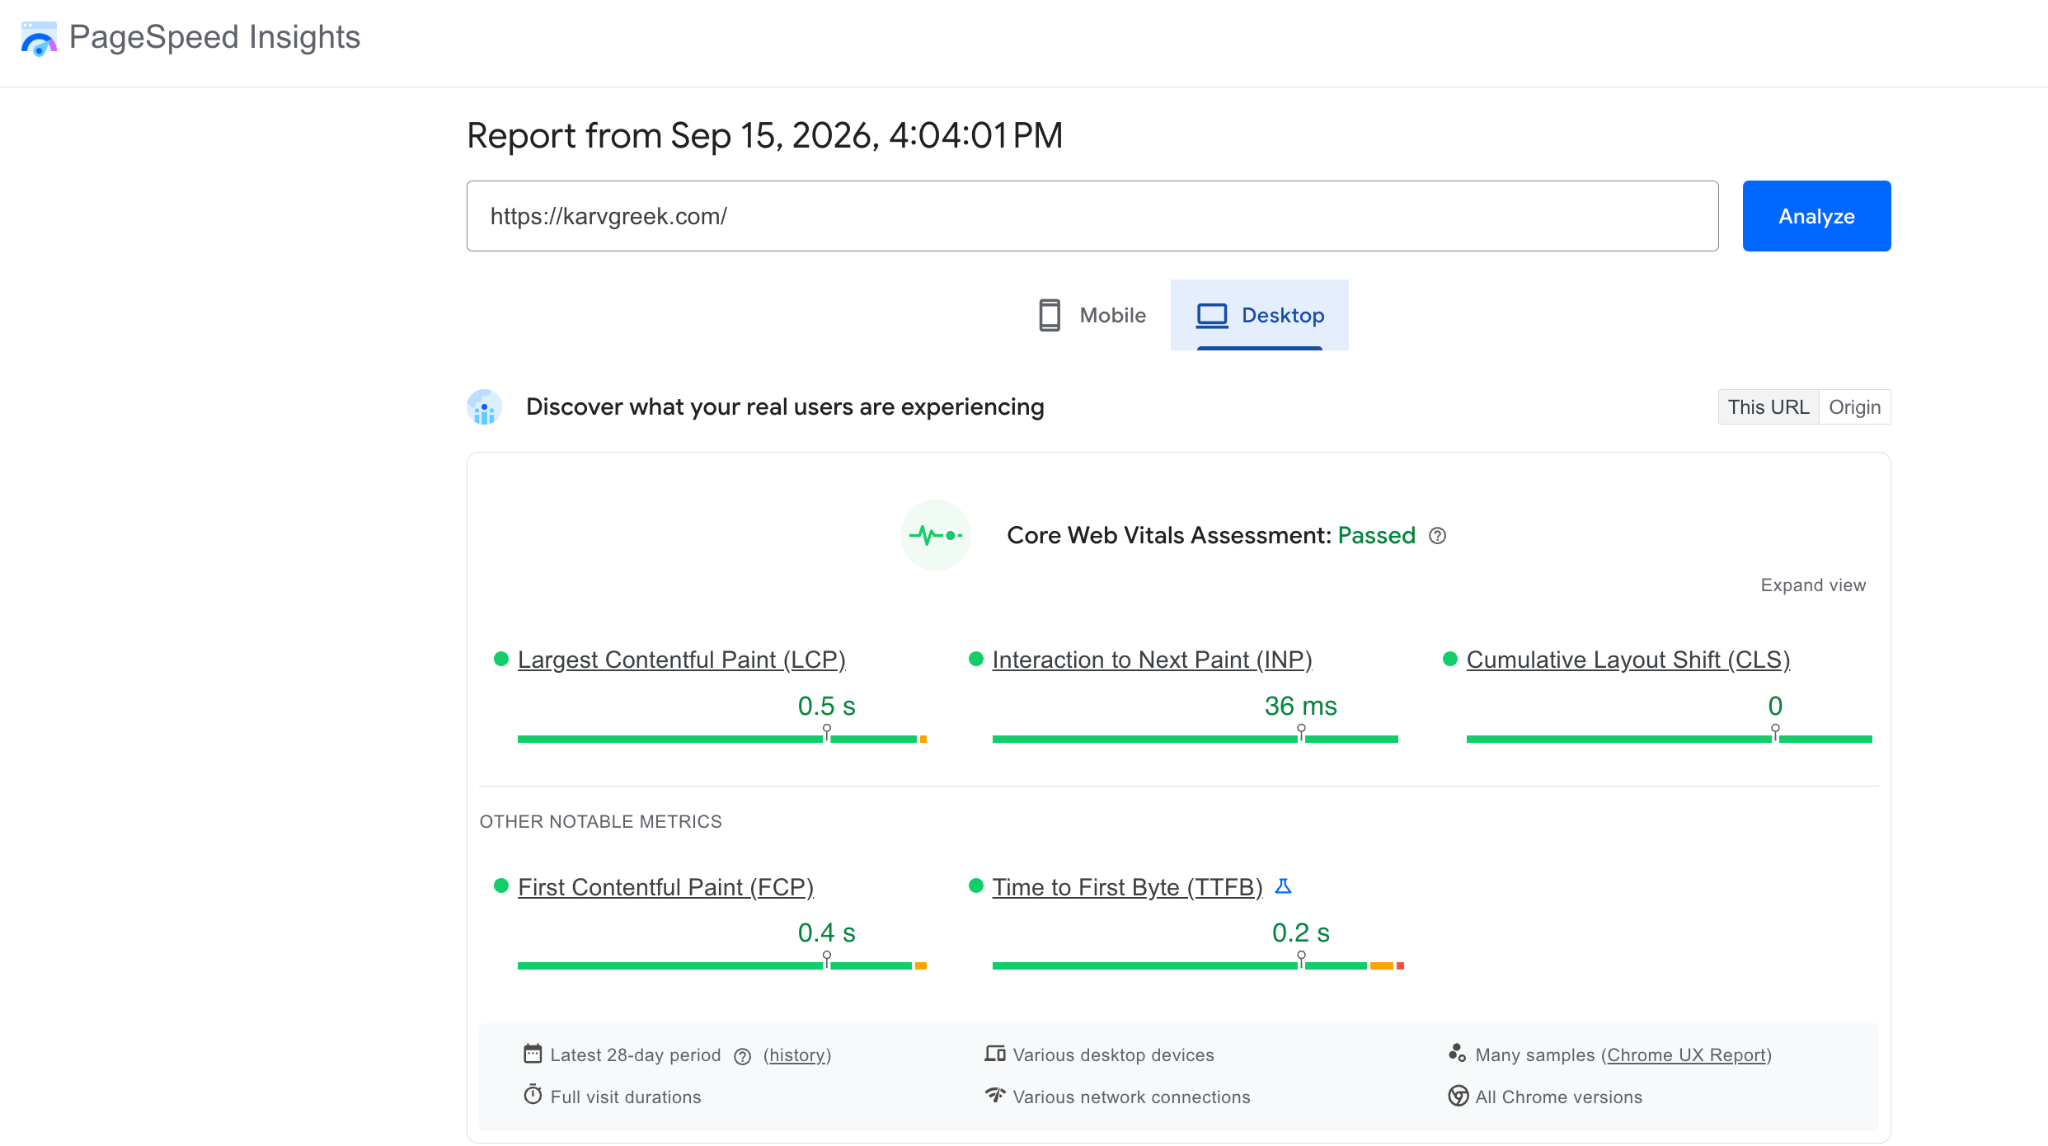Select the Desktop tab
Viewport: 2048px width, 1146px height.
click(x=1260, y=315)
